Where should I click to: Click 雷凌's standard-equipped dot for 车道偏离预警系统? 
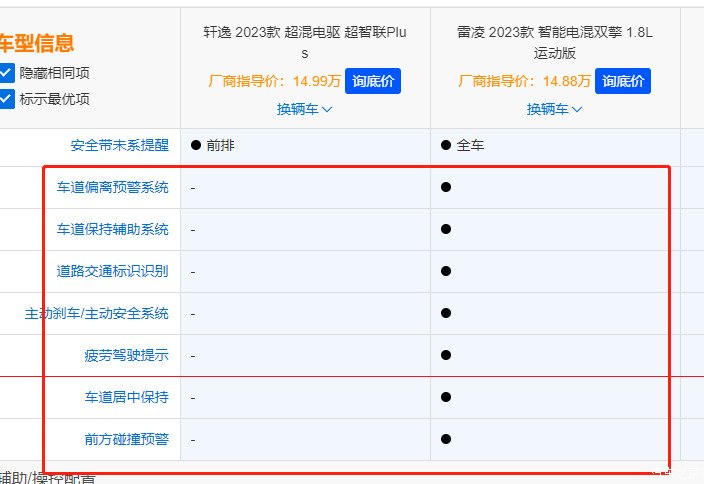click(x=446, y=187)
